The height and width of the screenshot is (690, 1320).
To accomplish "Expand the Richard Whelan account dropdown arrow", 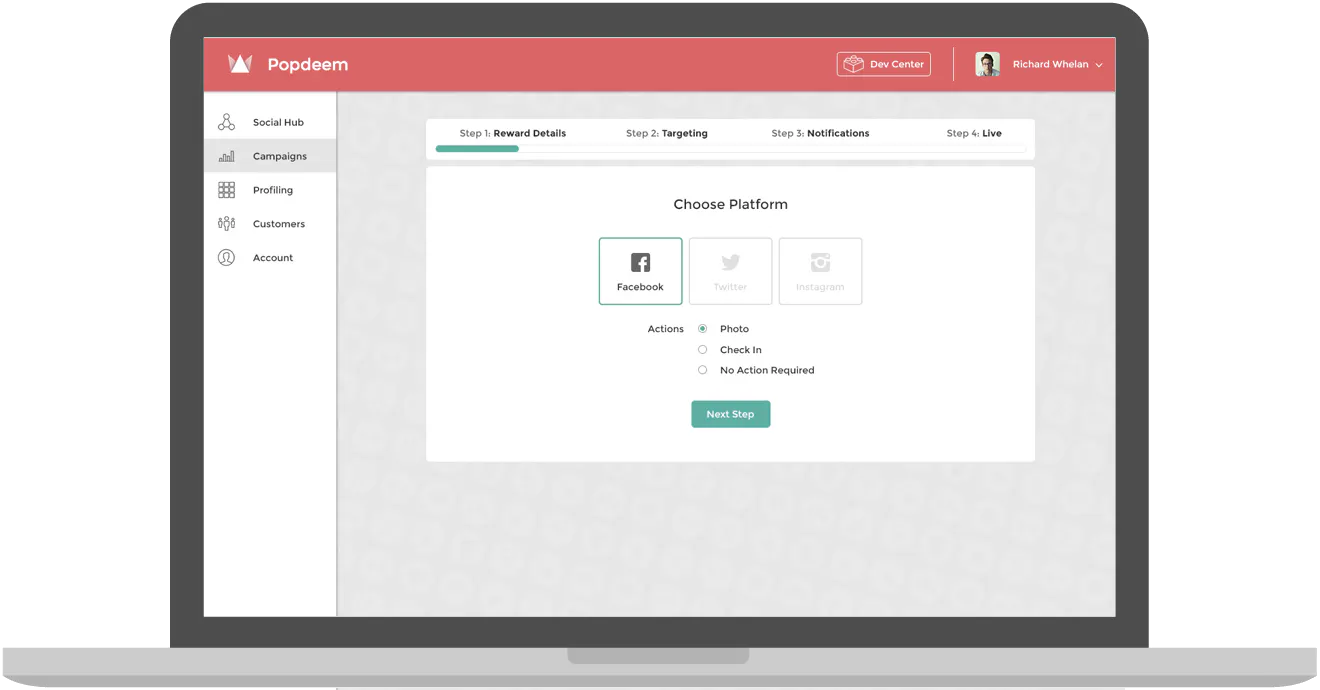I will 1099,65.
